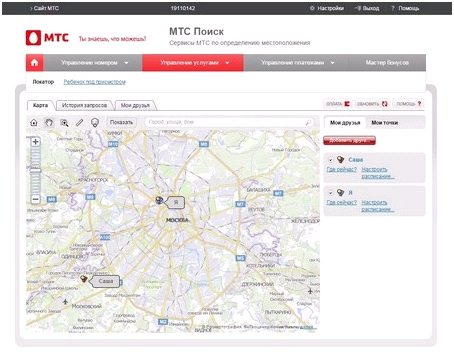Click the red Добавить друга button
Screen dimensions: 454x361
click(x=349, y=140)
